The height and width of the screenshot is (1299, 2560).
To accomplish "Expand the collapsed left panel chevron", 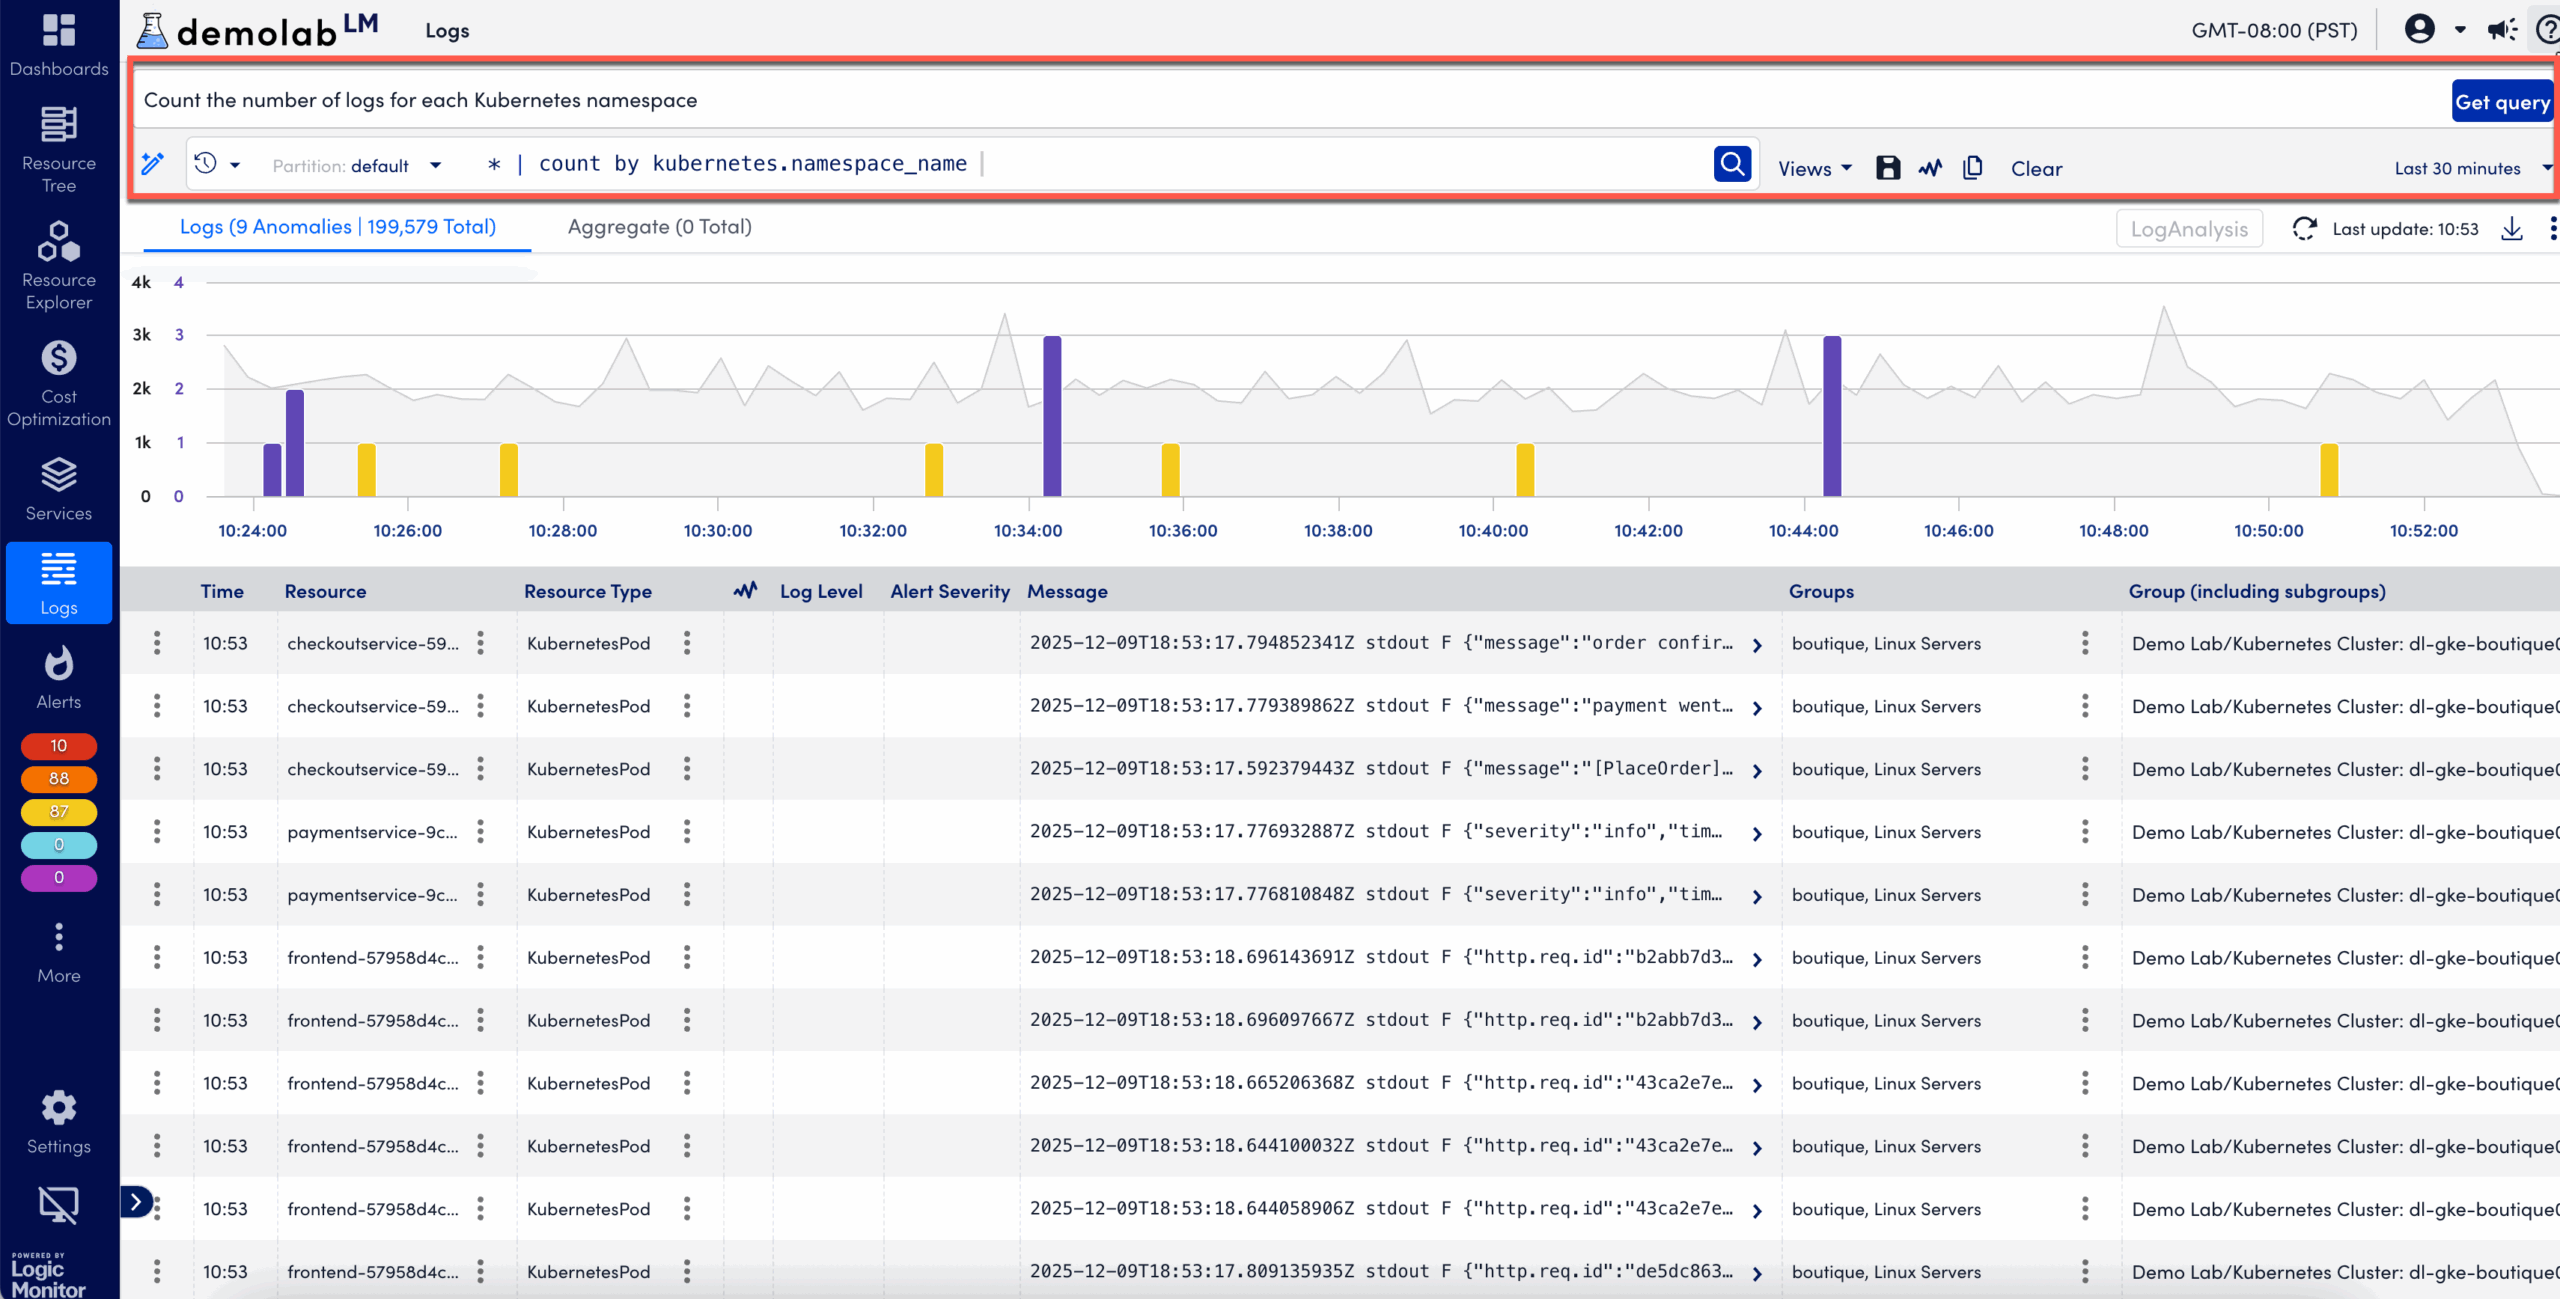I will (x=135, y=1202).
